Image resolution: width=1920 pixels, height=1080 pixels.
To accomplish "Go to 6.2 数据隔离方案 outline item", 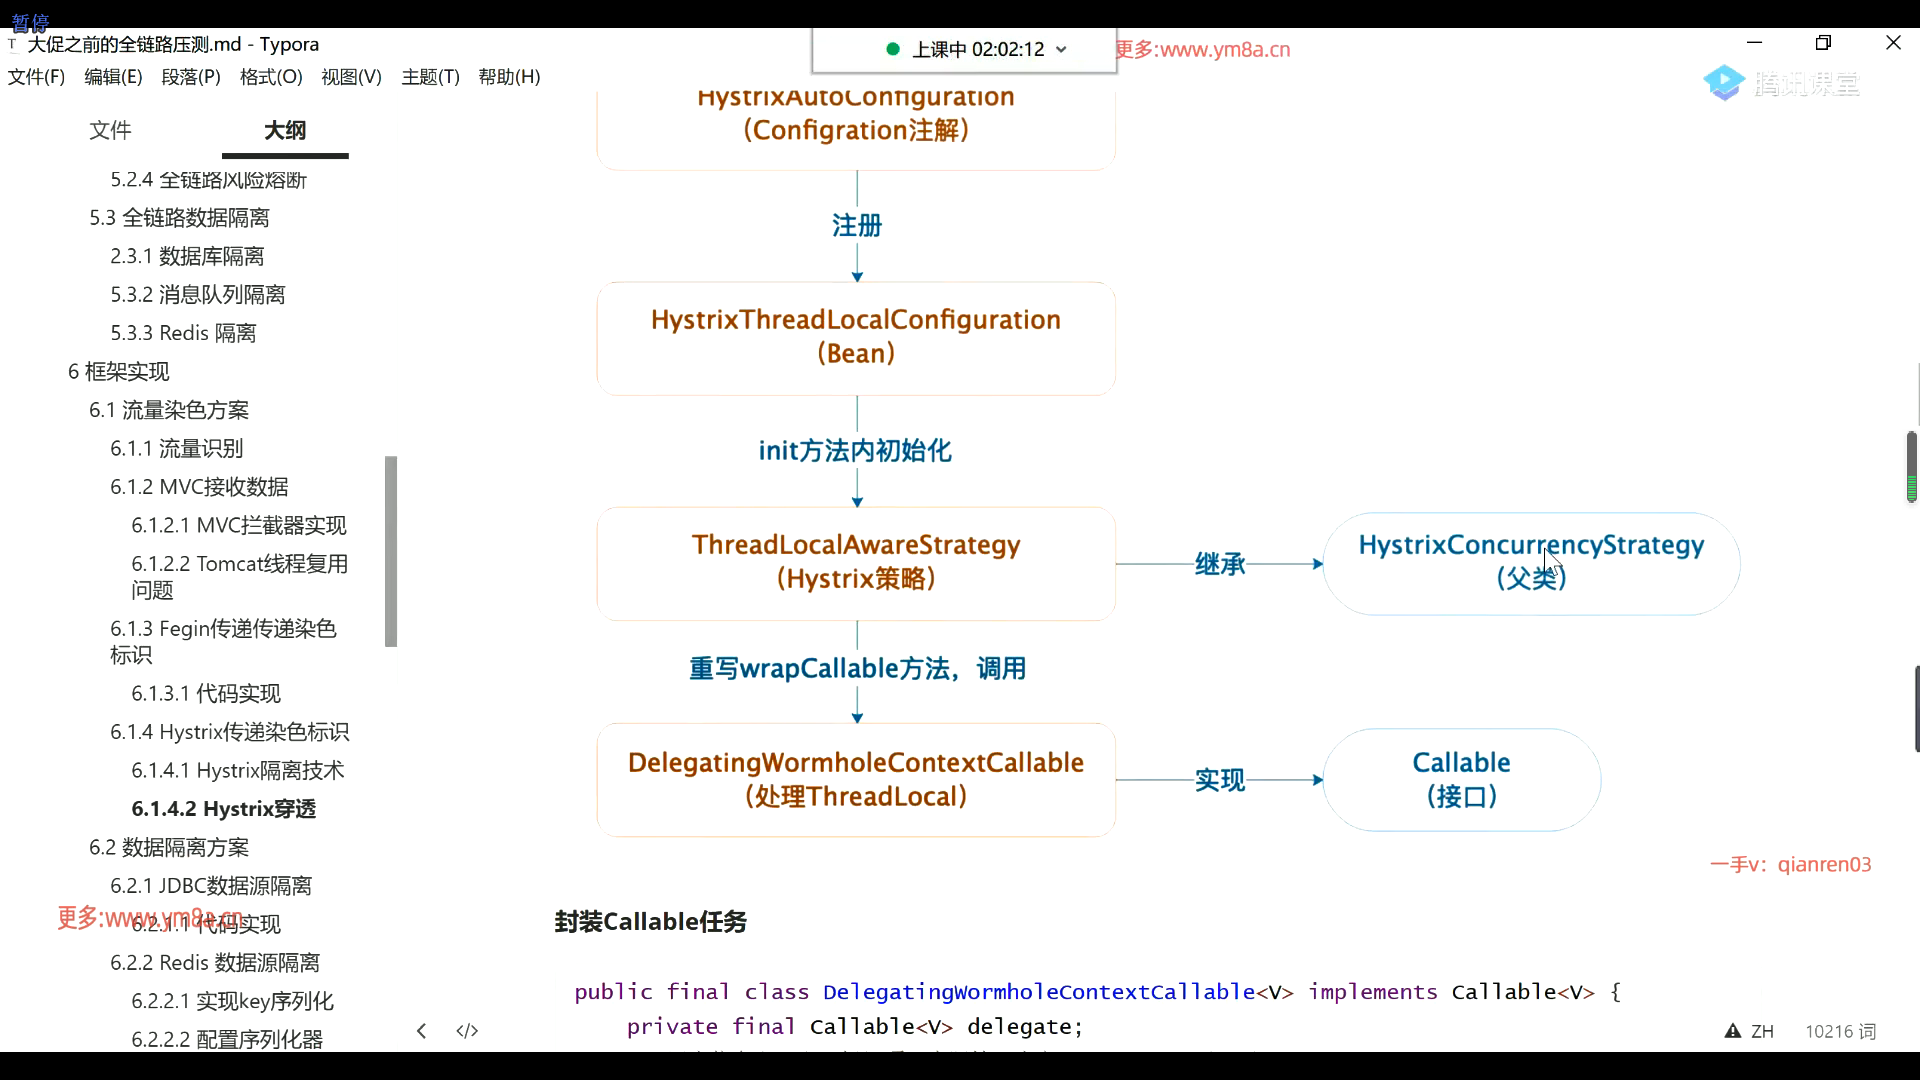I will (169, 847).
